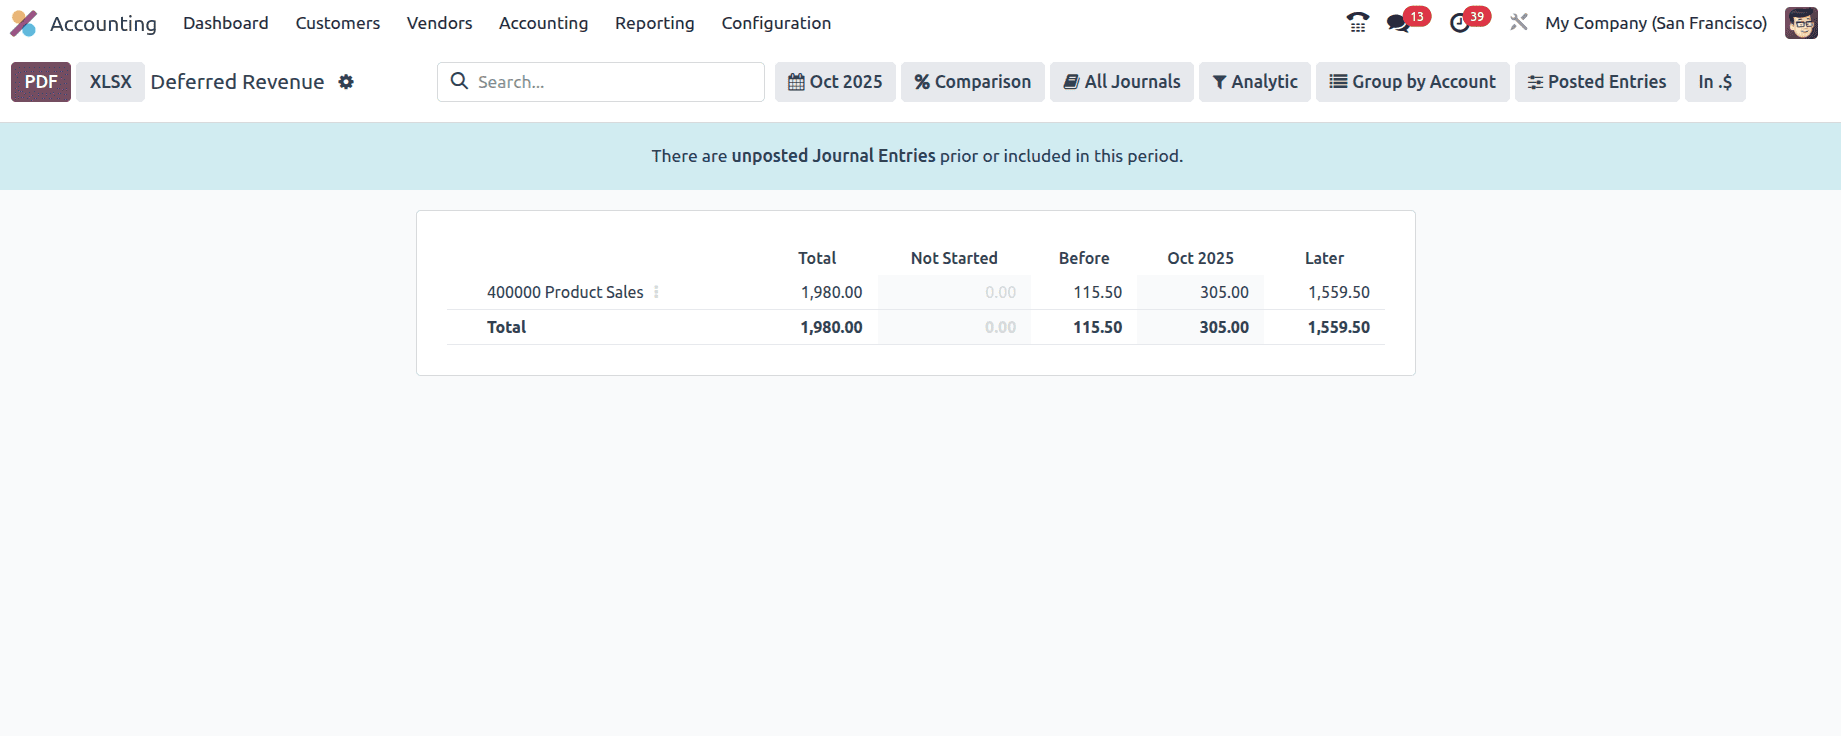Open the Group by Account dropdown
Image resolution: width=1841 pixels, height=736 pixels.
pos(1413,82)
